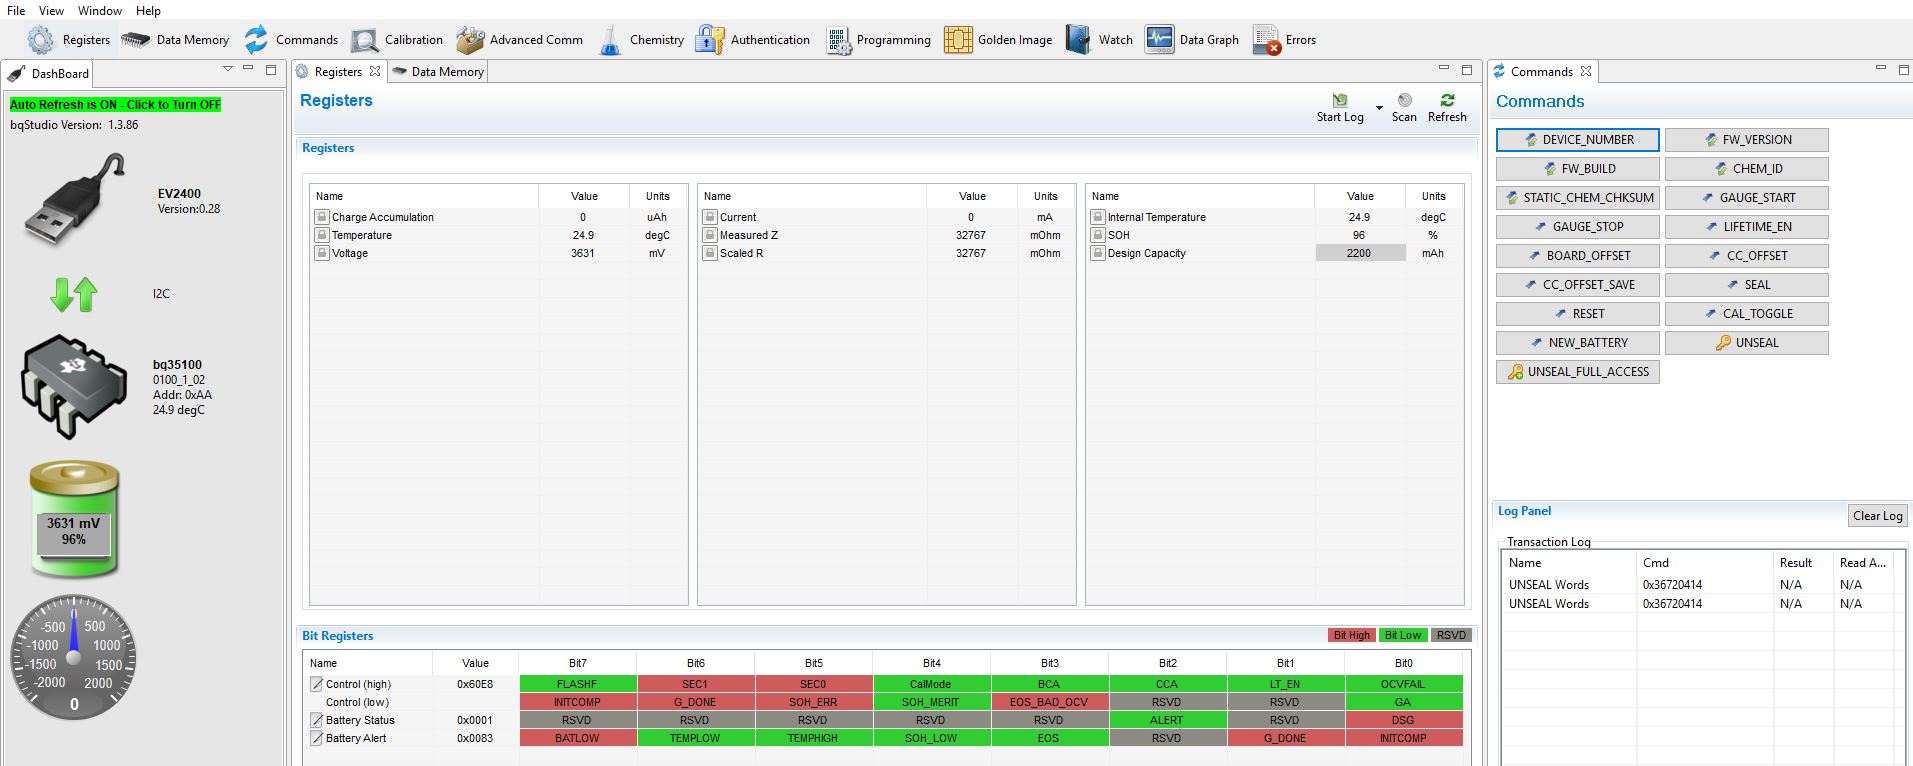Send the FW_VERSION command

(1747, 140)
